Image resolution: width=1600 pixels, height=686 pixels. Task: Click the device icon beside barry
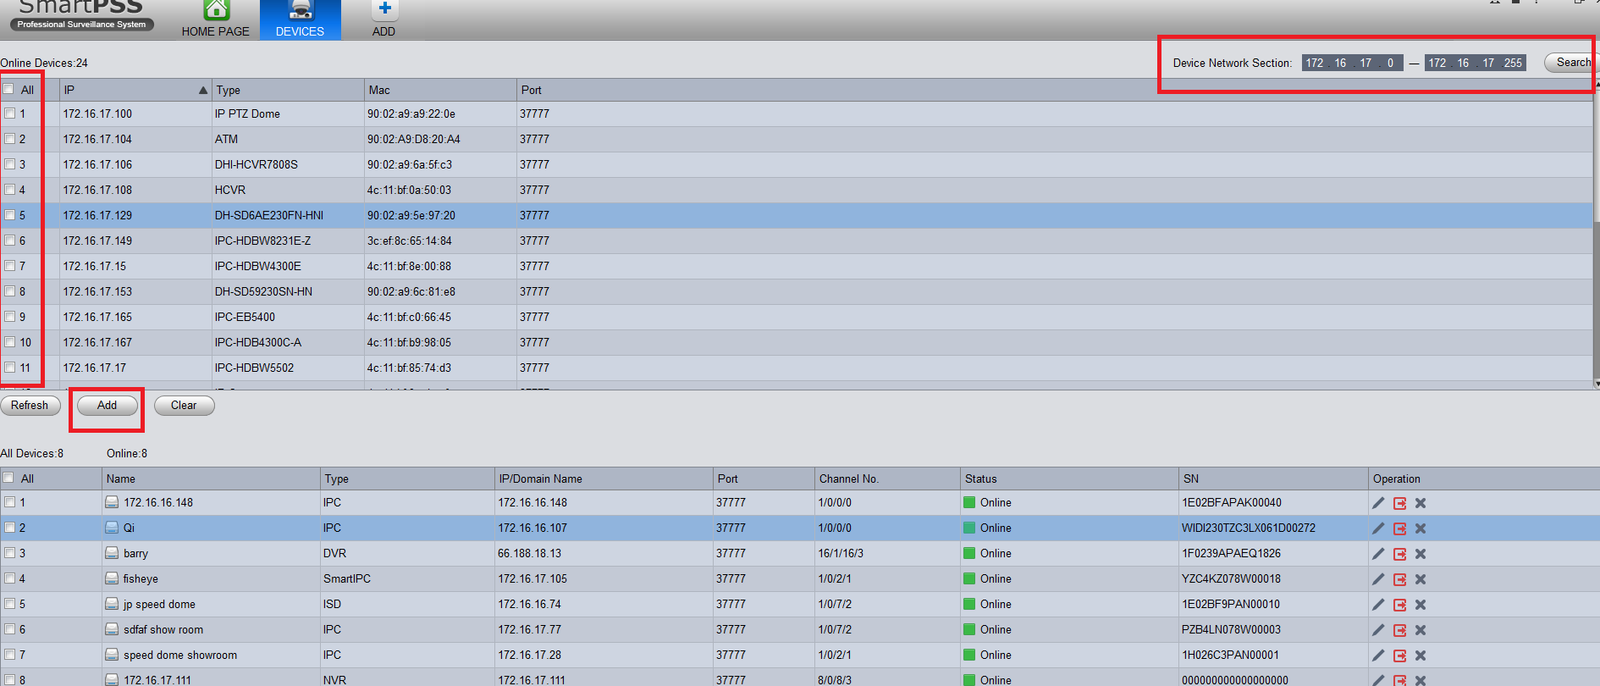113,553
